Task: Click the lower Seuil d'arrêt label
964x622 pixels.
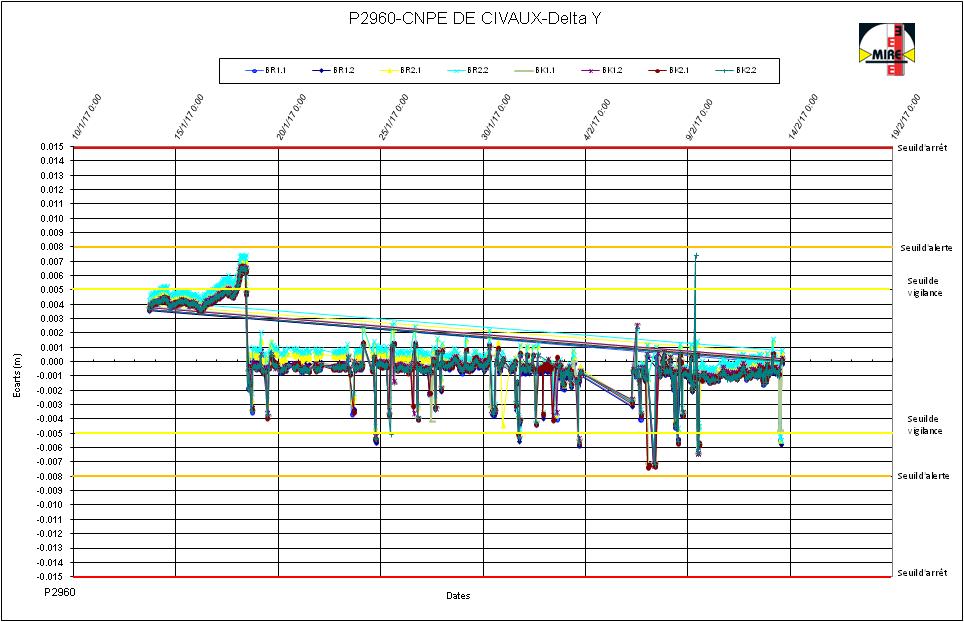Action: tap(922, 573)
